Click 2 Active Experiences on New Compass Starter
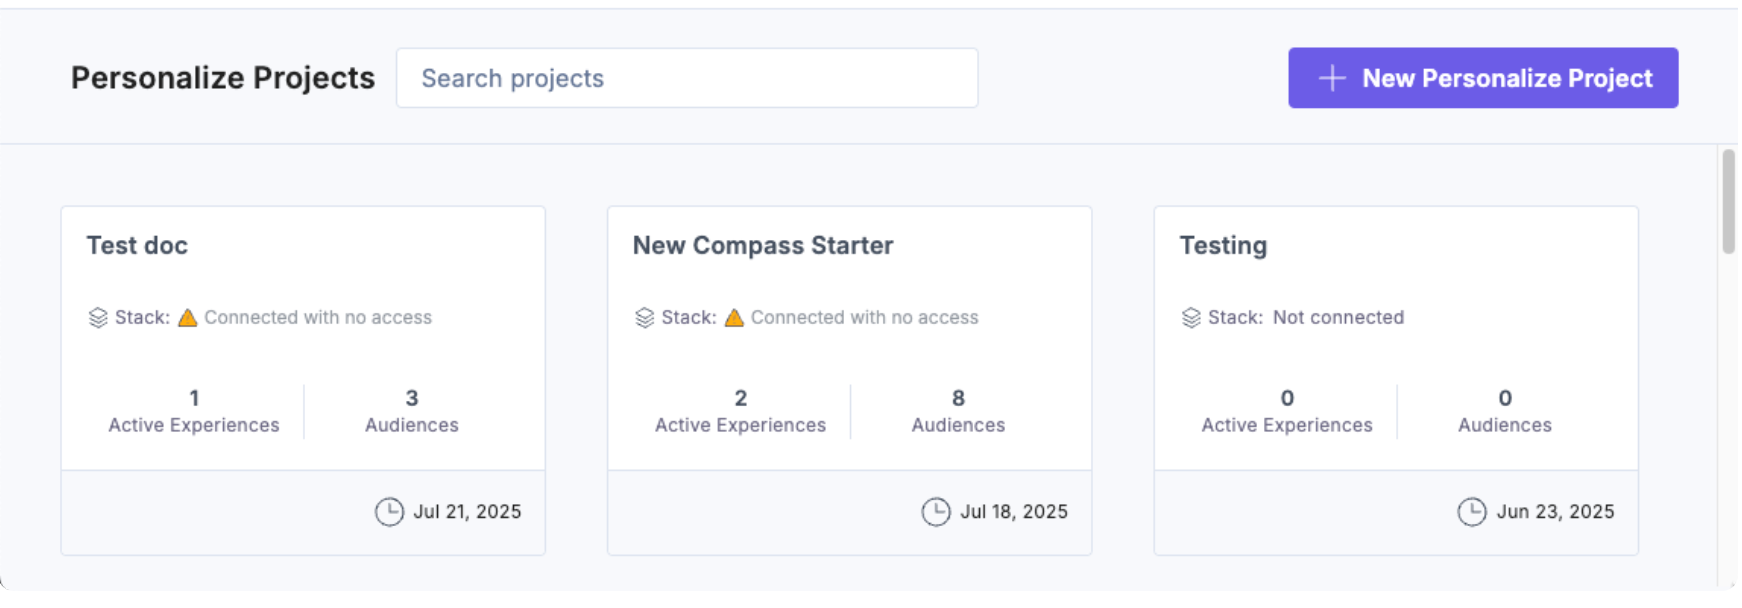 740,410
